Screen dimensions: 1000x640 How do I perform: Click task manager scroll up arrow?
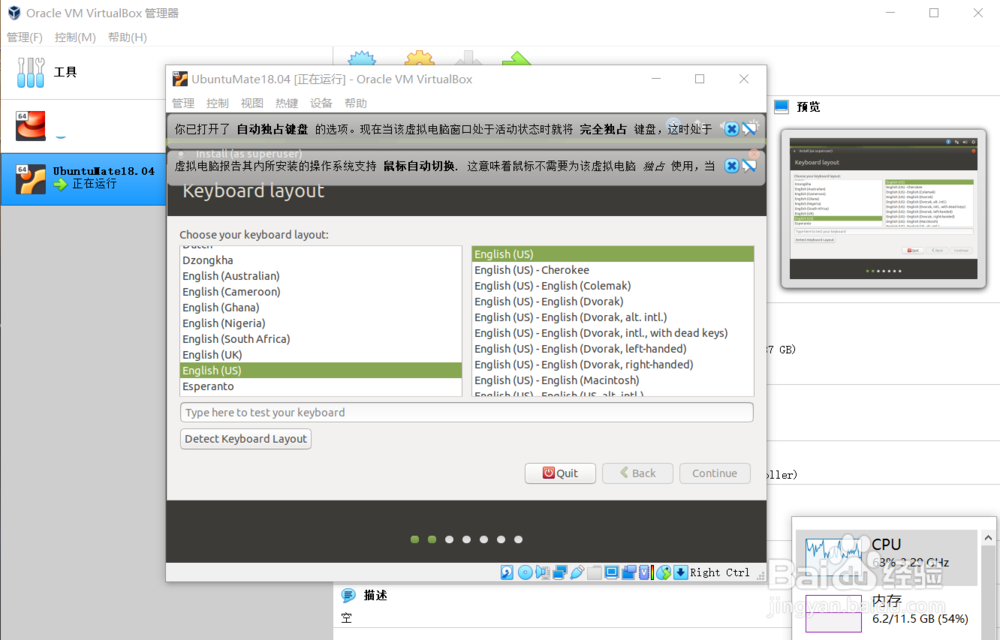(988, 537)
